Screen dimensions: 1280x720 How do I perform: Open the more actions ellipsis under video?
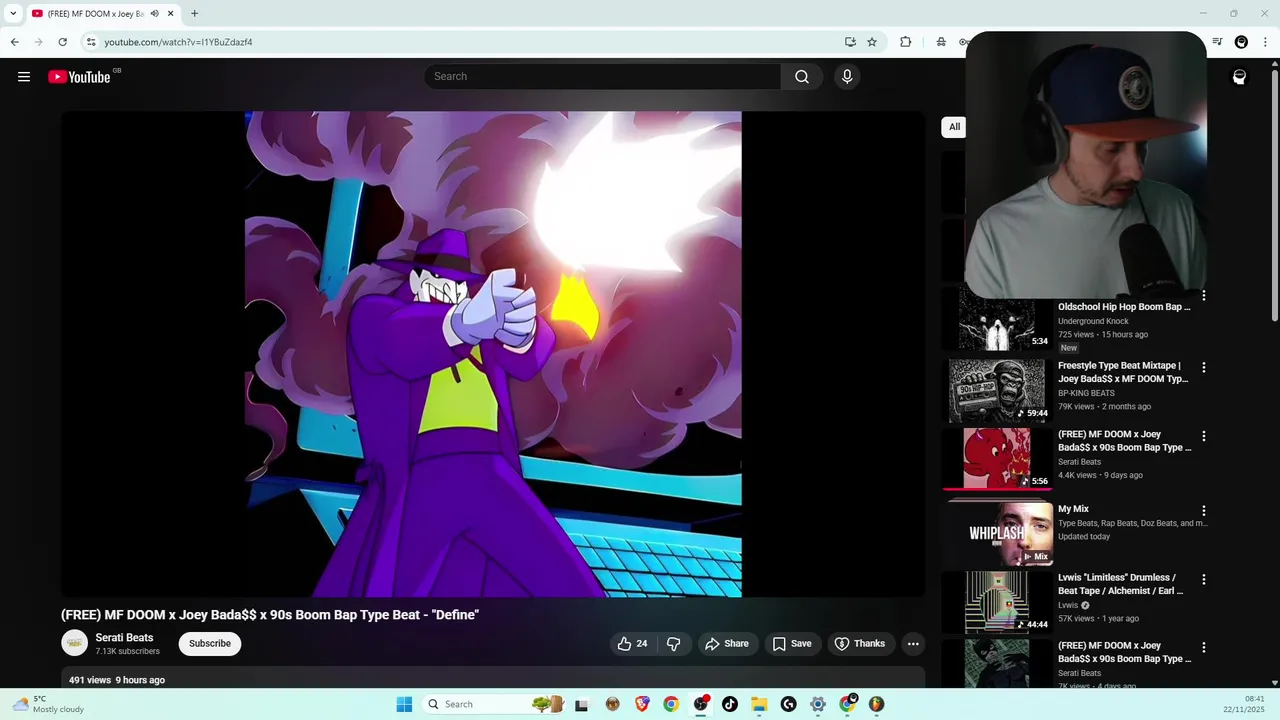[913, 644]
